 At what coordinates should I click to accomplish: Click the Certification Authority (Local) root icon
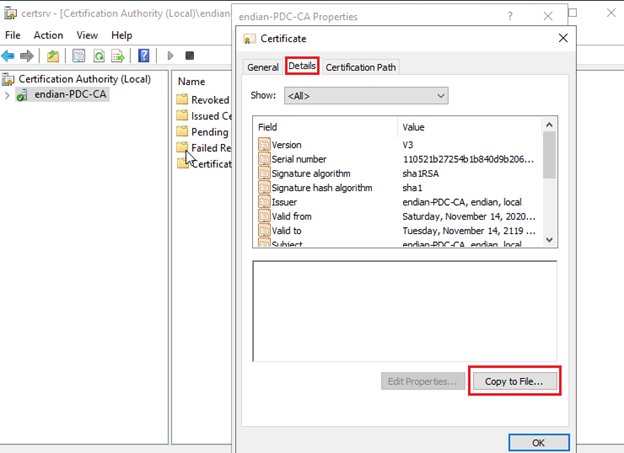[8, 79]
